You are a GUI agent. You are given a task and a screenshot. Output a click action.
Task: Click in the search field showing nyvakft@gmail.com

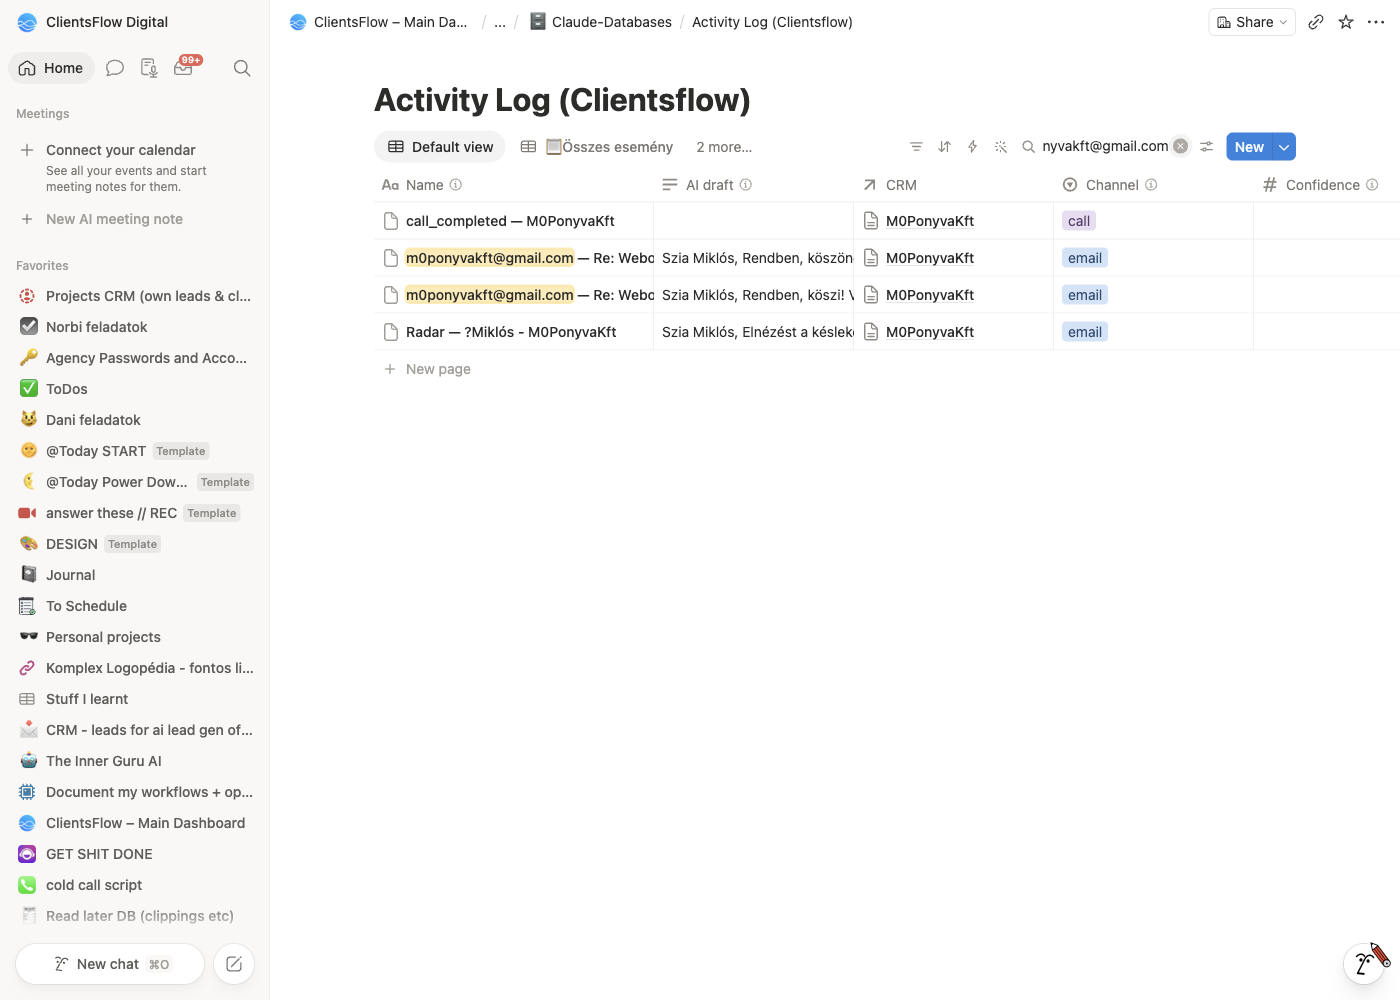click(x=1105, y=146)
